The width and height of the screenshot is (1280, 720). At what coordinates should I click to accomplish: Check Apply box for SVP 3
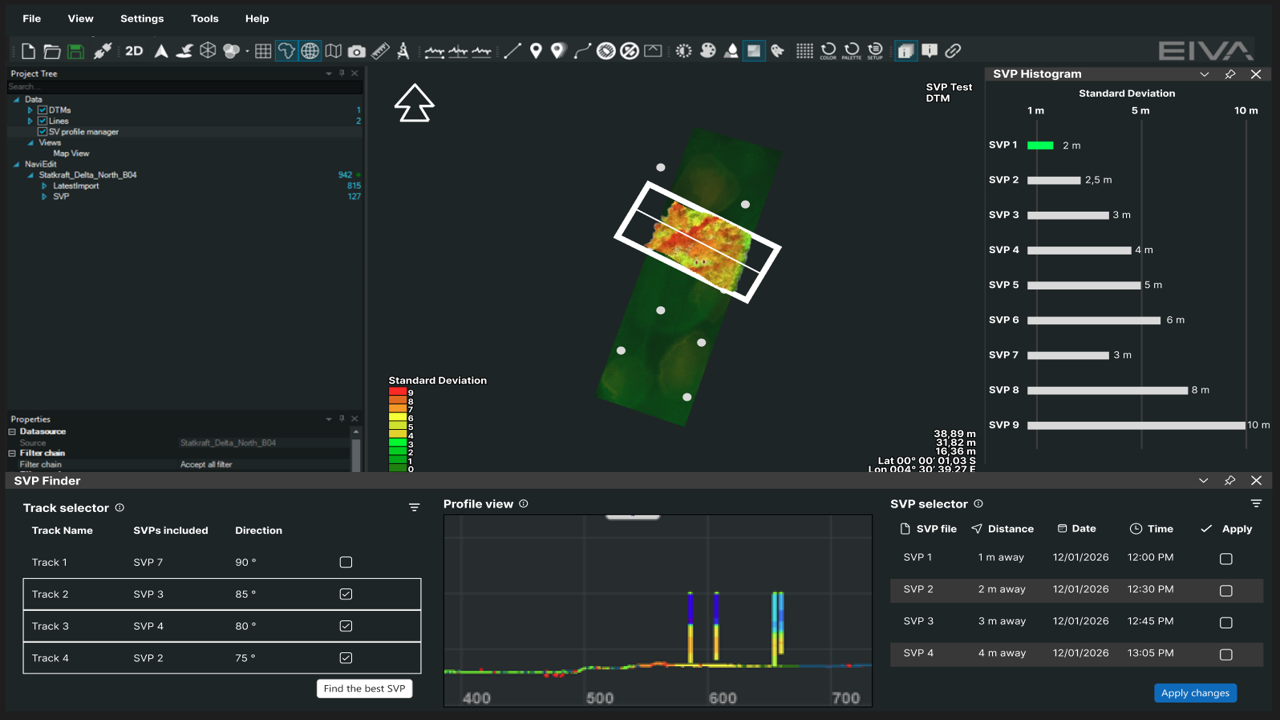click(1226, 623)
